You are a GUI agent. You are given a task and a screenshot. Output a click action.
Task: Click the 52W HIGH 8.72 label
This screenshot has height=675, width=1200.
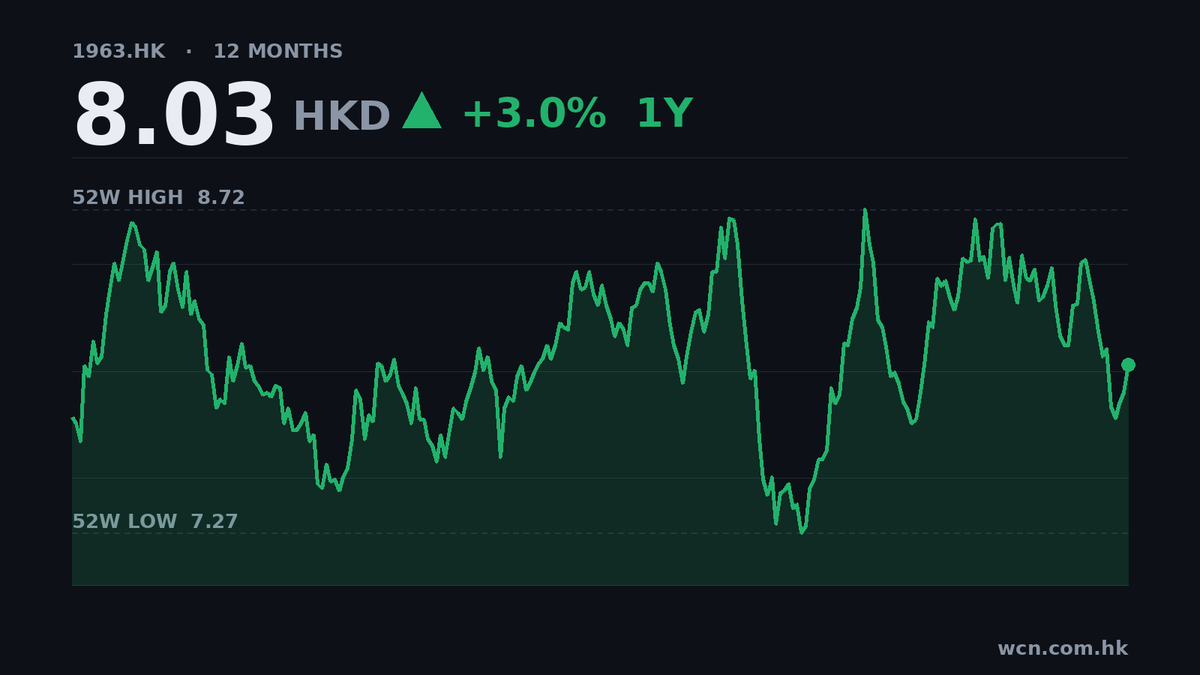point(158,197)
